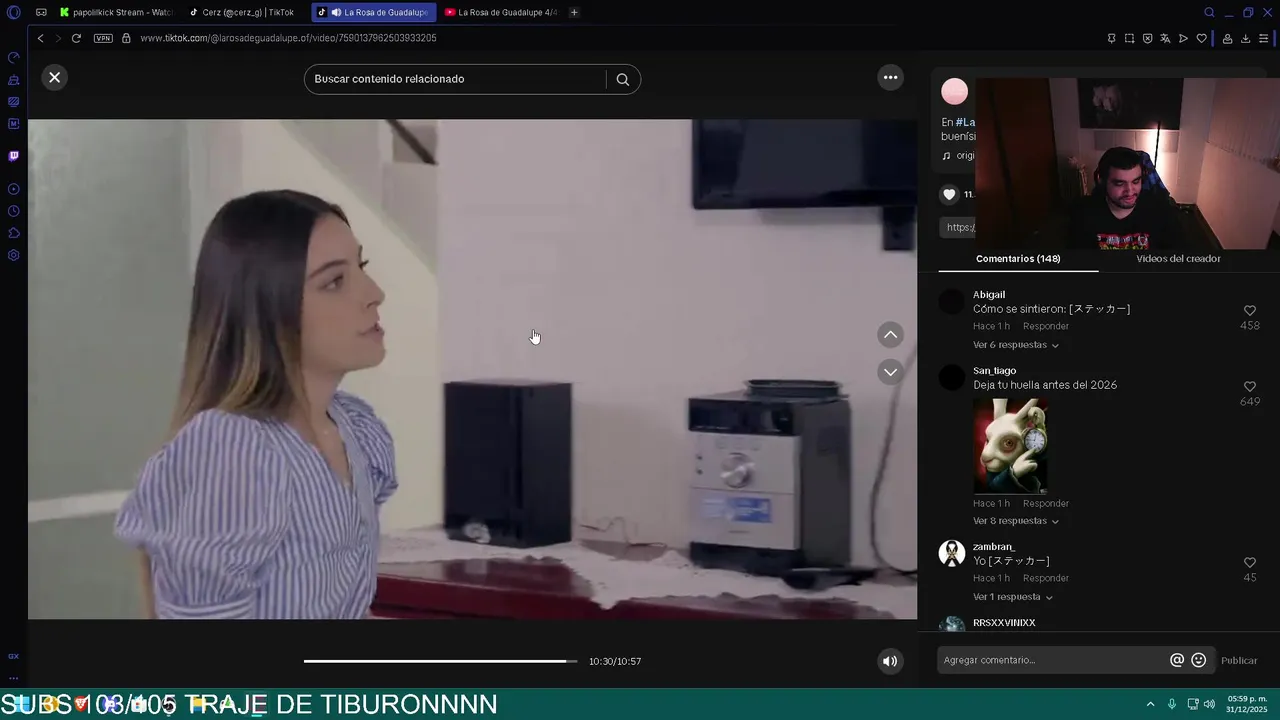Open the browser profile account icon
The width and height of the screenshot is (1280, 720).
click(1227, 38)
